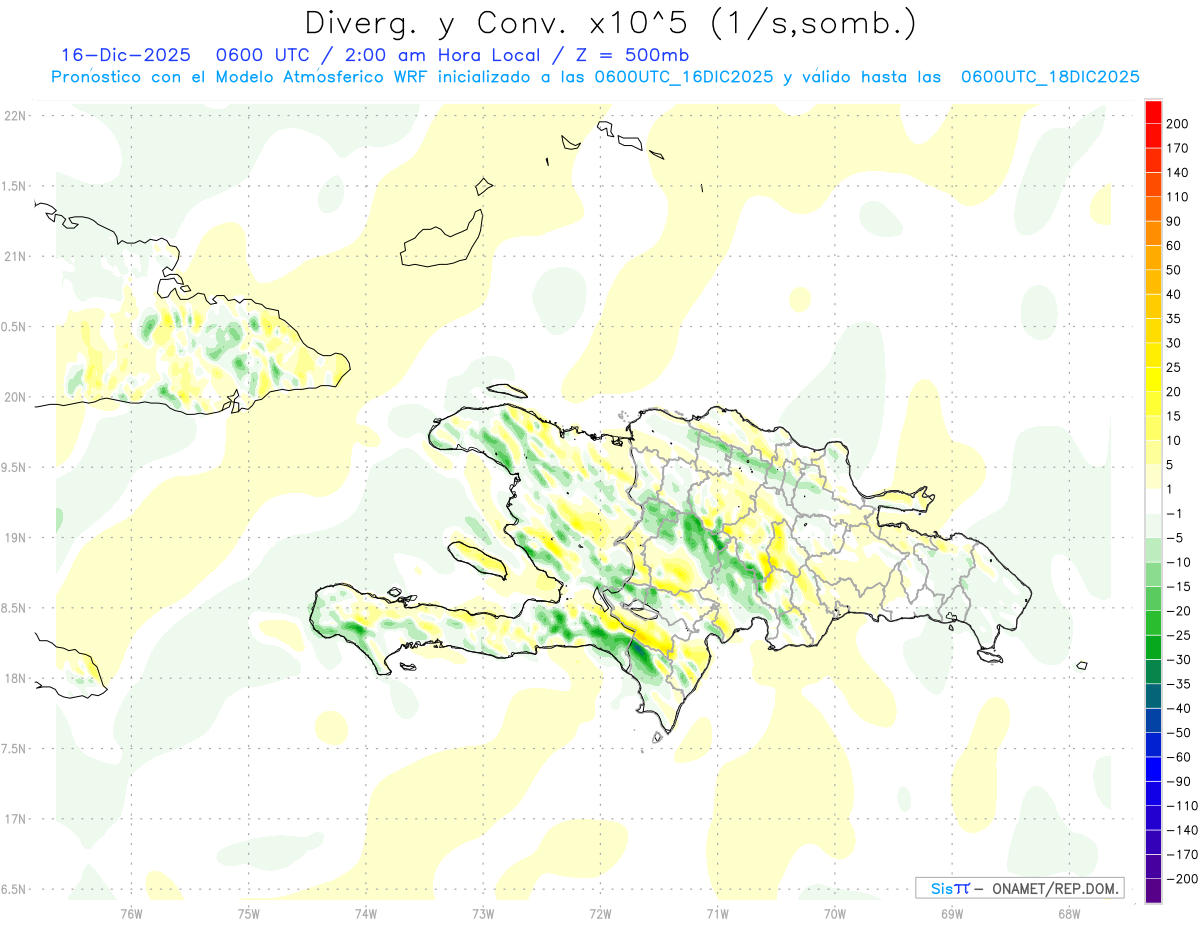Click the colorbar label '-170'

(x=1183, y=855)
